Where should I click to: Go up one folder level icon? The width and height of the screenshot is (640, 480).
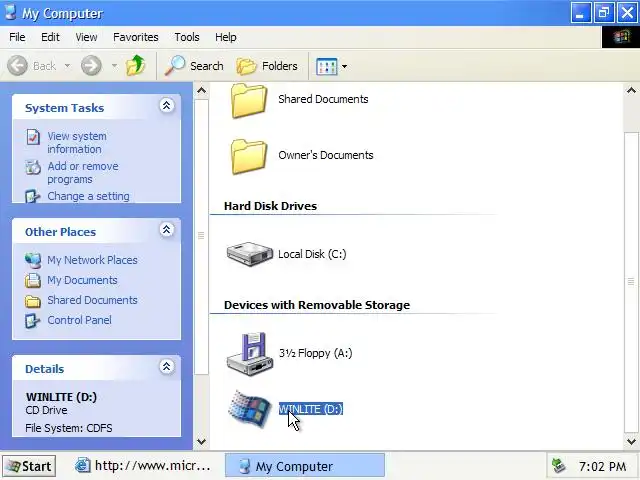136,66
